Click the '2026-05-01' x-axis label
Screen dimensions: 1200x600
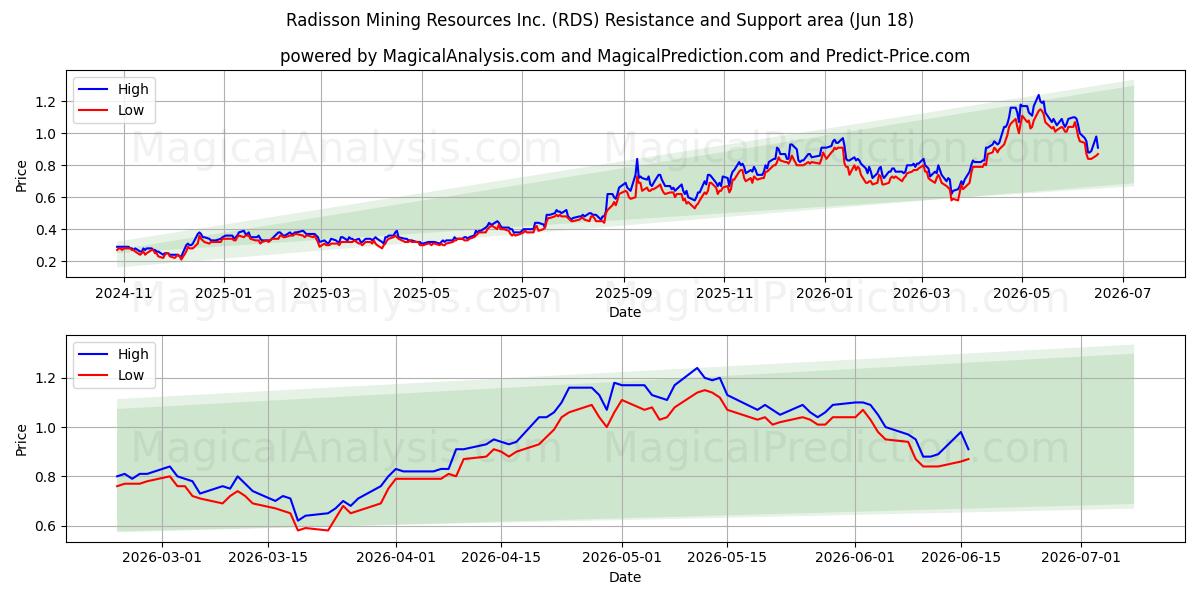[623, 559]
